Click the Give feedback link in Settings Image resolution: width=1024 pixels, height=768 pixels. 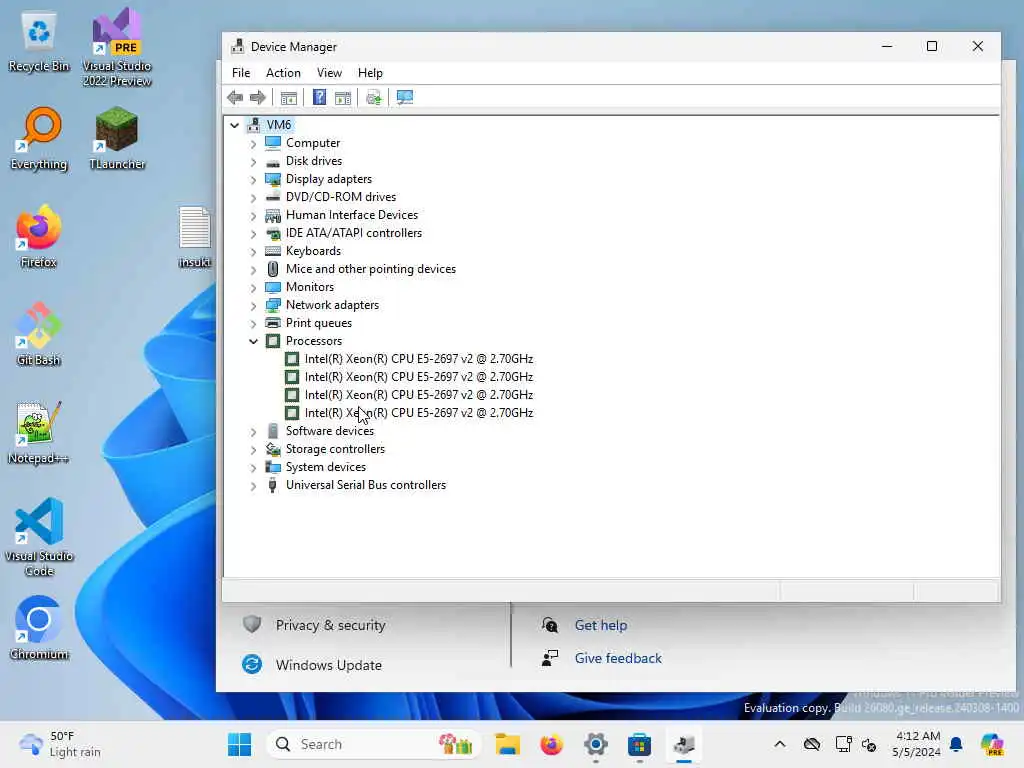tap(618, 658)
